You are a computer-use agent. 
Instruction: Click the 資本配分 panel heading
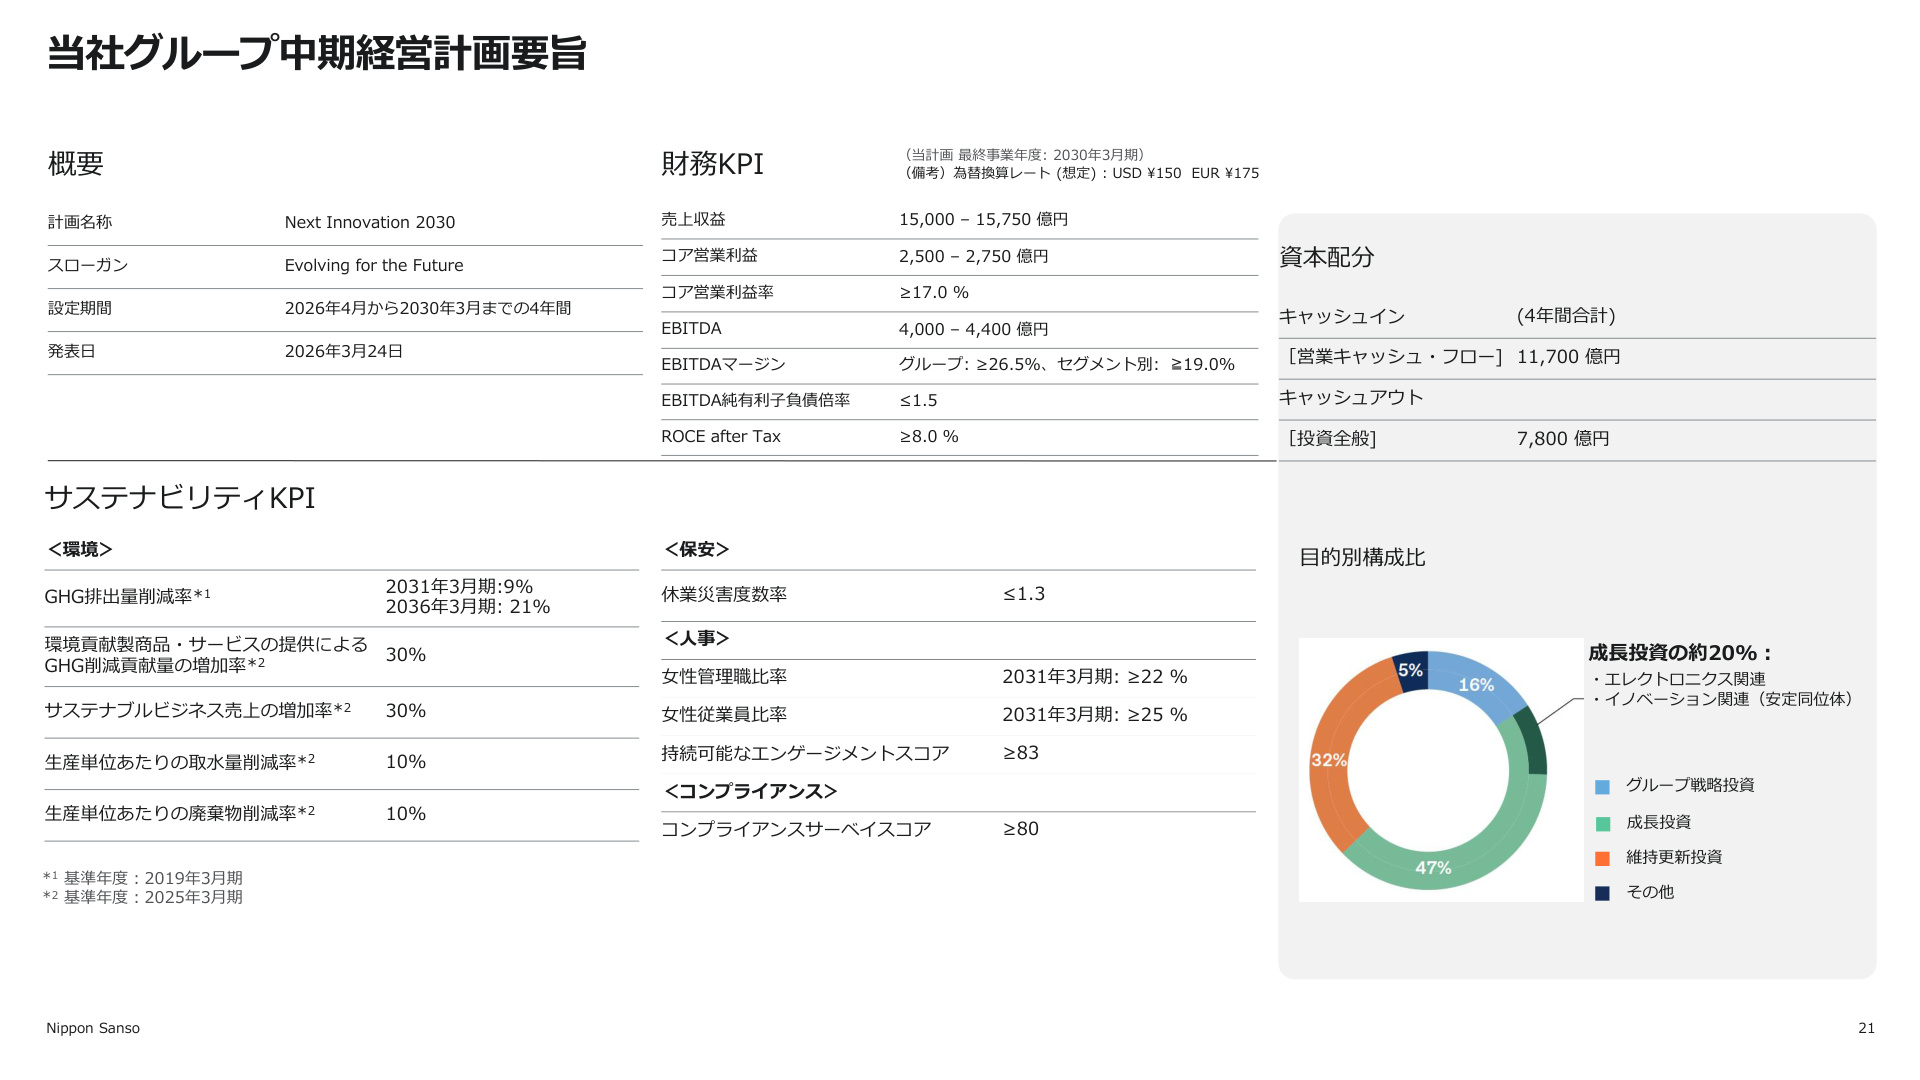pyautogui.click(x=1327, y=257)
